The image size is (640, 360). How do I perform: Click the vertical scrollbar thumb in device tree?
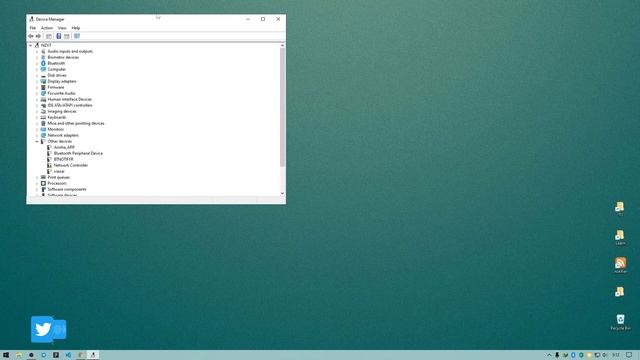[282, 107]
